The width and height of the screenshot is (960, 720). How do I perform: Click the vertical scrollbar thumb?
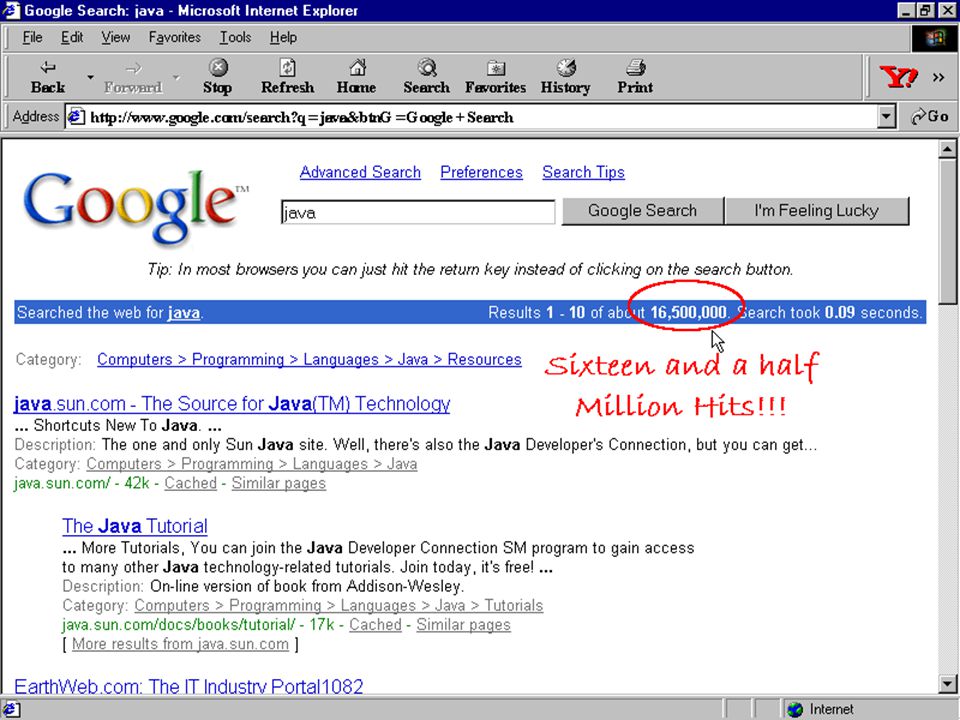pyautogui.click(x=947, y=230)
